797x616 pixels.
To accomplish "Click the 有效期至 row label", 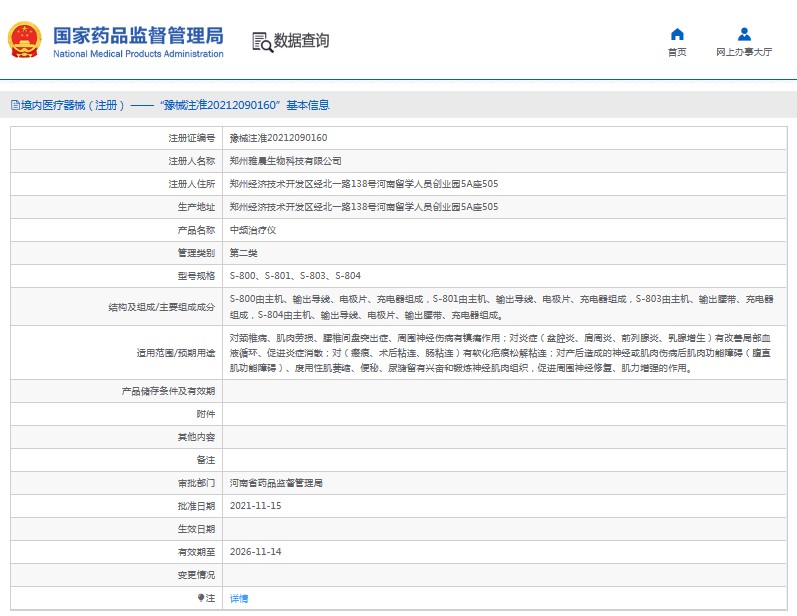I will coord(196,551).
